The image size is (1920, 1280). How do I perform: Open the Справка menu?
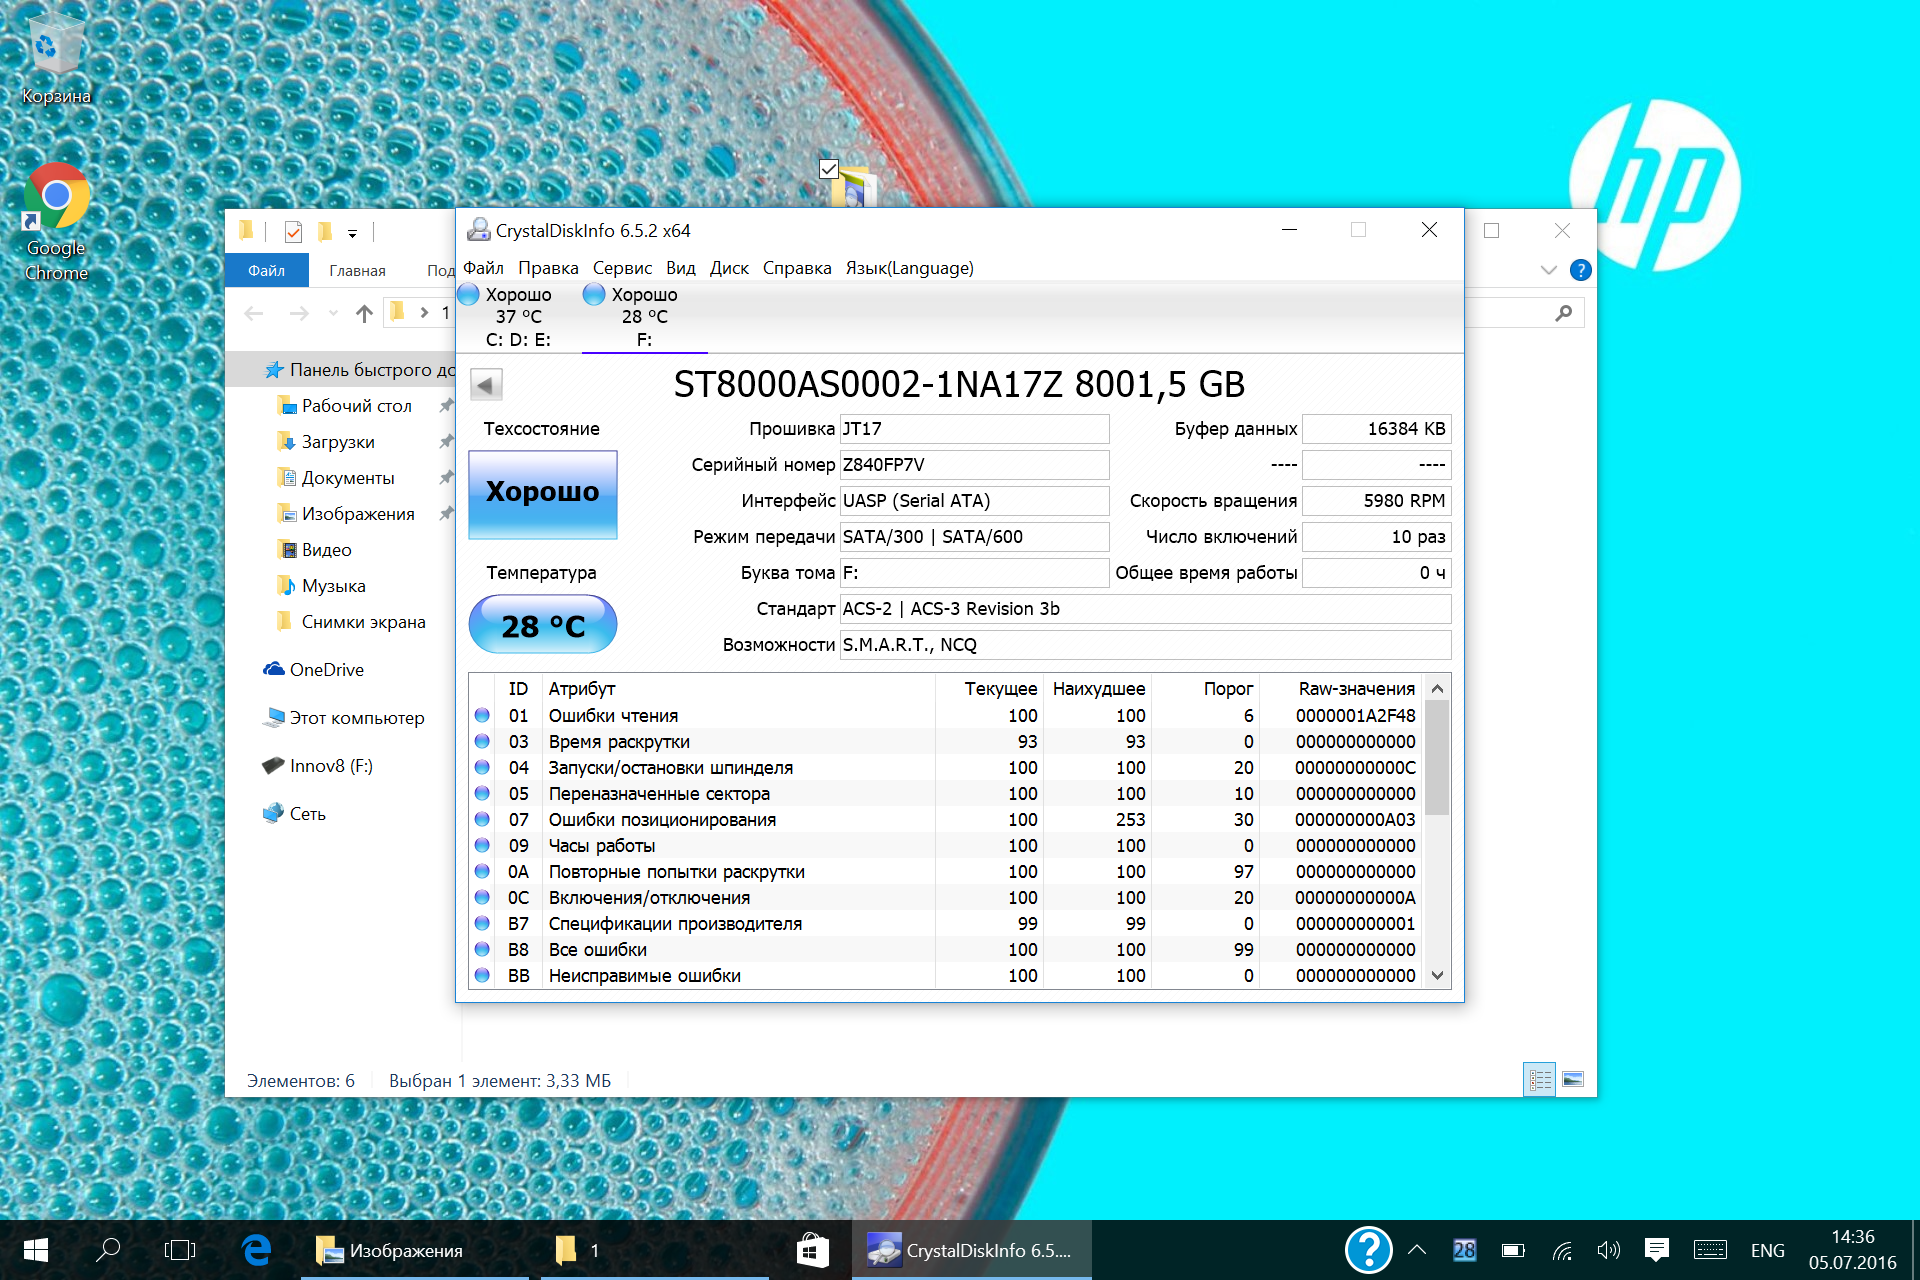click(797, 268)
